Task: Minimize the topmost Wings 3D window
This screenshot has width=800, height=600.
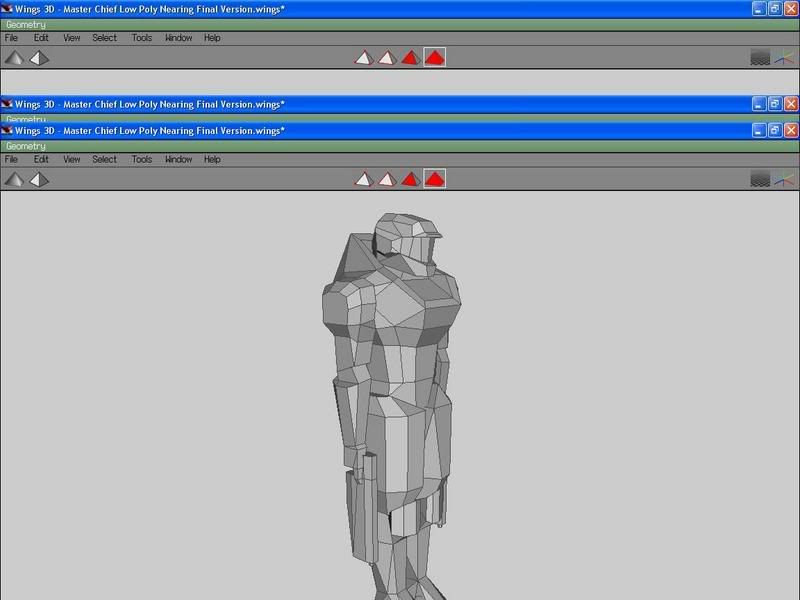Action: coord(759,9)
